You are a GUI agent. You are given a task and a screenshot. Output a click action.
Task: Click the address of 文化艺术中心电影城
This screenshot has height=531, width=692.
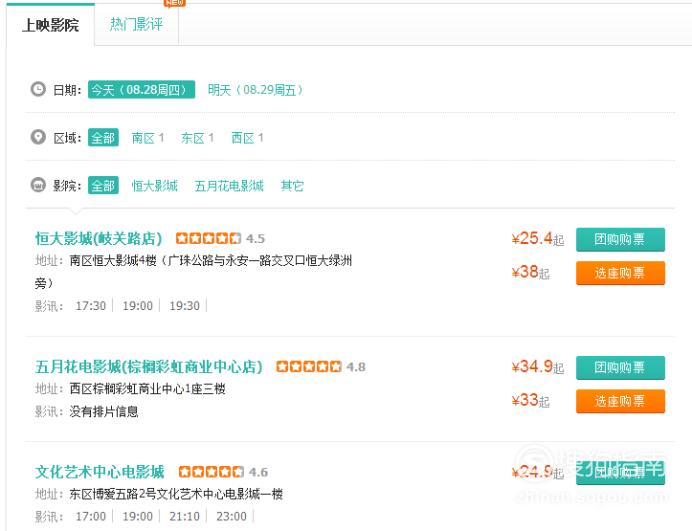tap(176, 494)
